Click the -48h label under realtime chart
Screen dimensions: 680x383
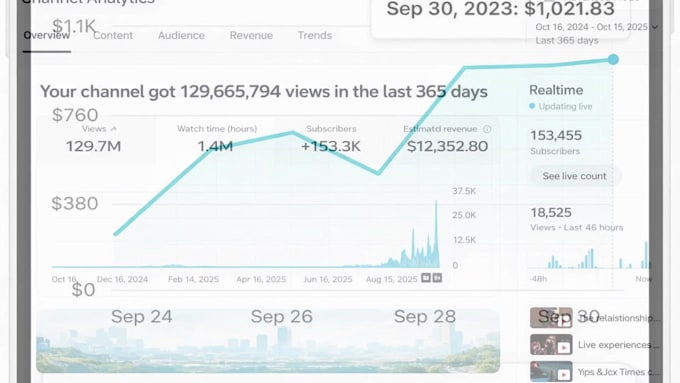(538, 279)
